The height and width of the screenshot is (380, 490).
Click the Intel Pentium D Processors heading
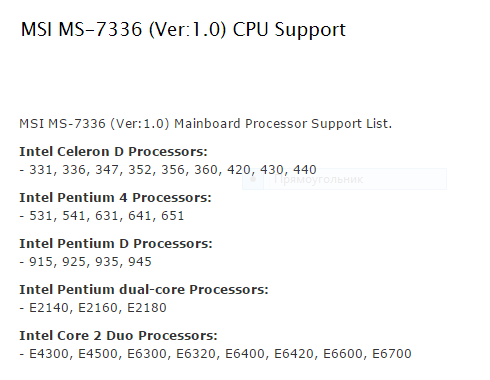click(x=116, y=244)
